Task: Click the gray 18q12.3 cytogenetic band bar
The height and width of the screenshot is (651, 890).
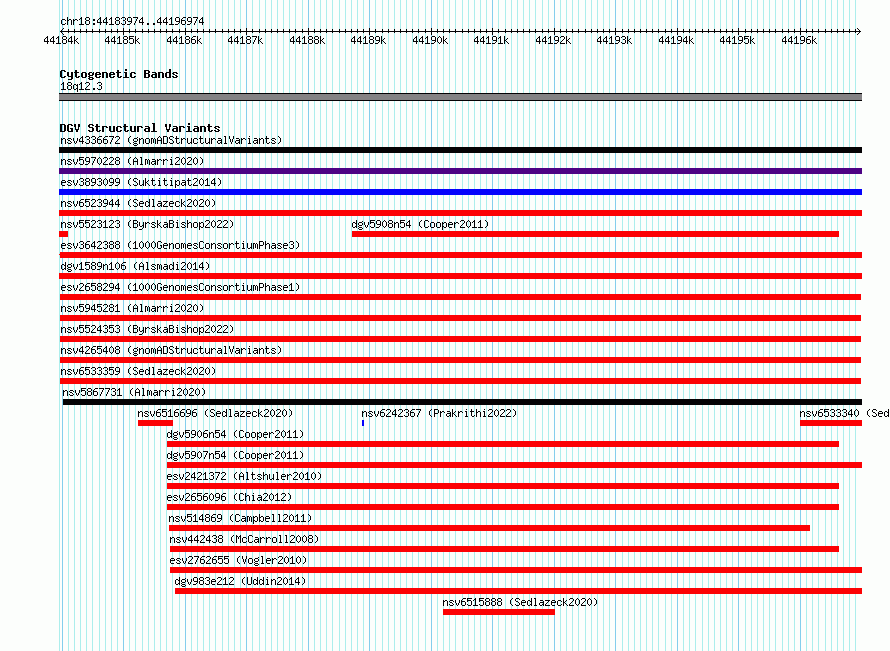Action: pyautogui.click(x=460, y=97)
